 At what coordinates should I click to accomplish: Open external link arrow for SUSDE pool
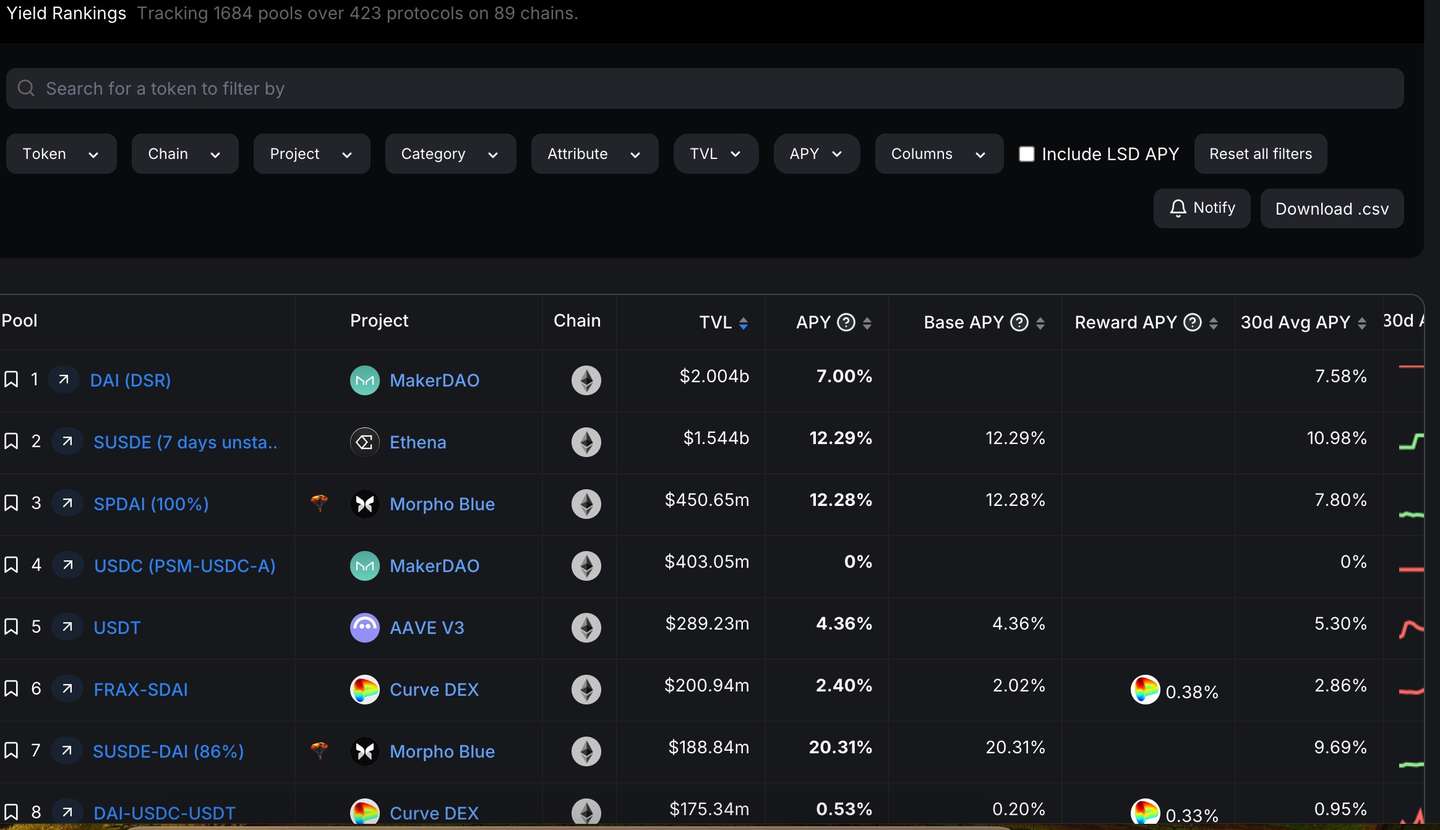[67, 442]
